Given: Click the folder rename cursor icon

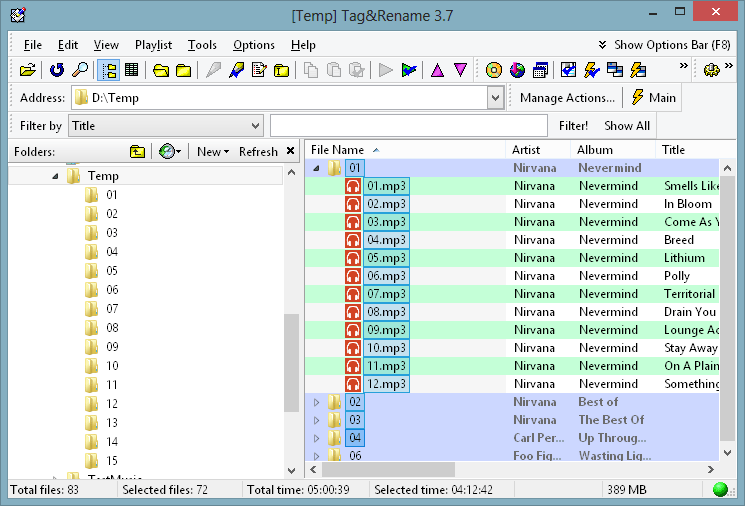Looking at the screenshot, I should point(282,70).
